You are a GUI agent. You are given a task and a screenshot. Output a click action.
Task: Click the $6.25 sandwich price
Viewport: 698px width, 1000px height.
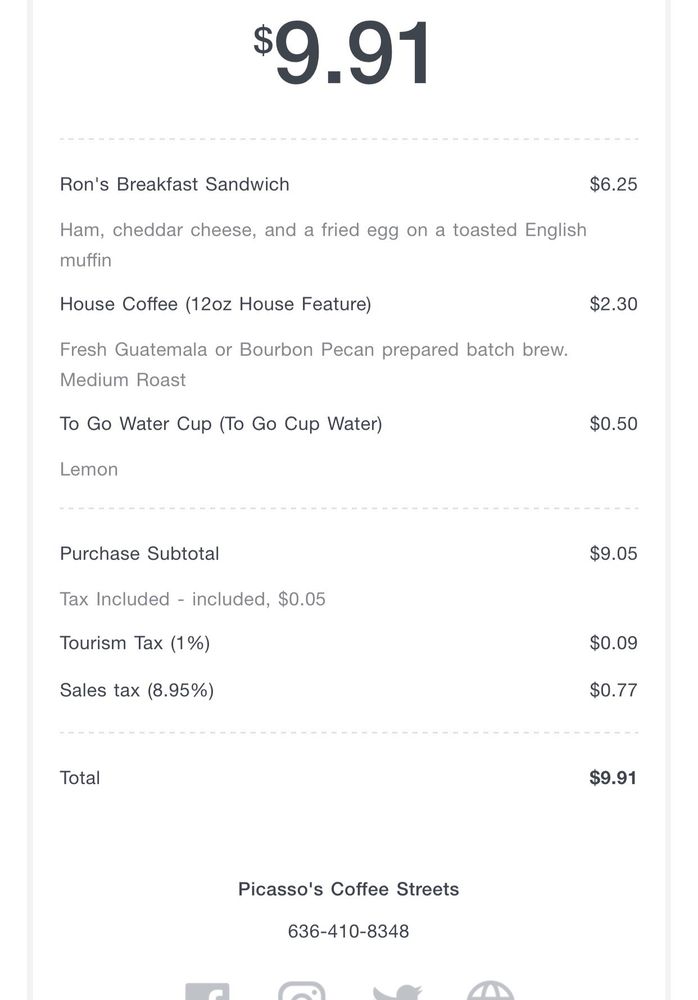(613, 184)
